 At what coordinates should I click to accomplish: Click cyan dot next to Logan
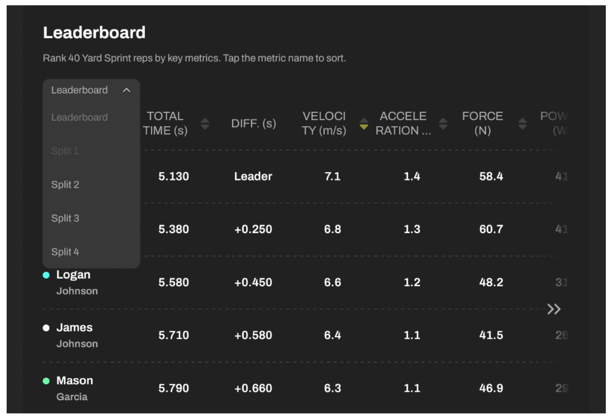(46, 275)
